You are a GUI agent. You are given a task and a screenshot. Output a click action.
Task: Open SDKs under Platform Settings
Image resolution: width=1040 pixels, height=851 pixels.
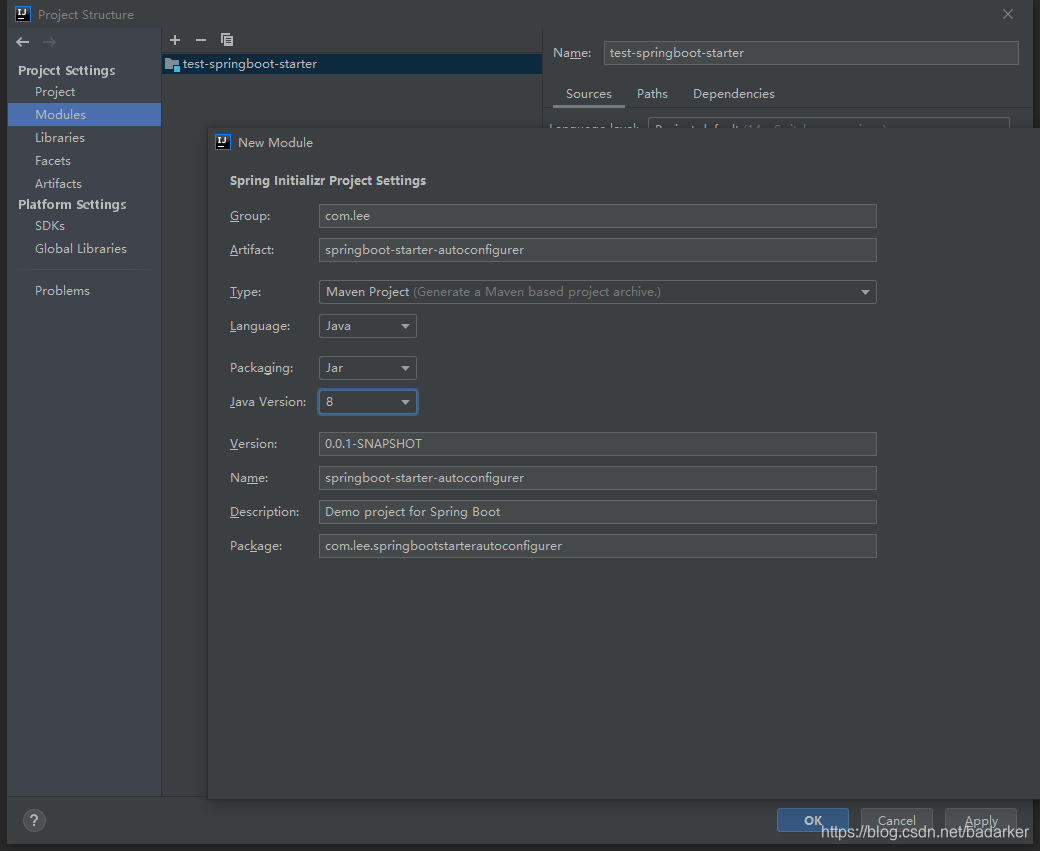pyautogui.click(x=50, y=226)
